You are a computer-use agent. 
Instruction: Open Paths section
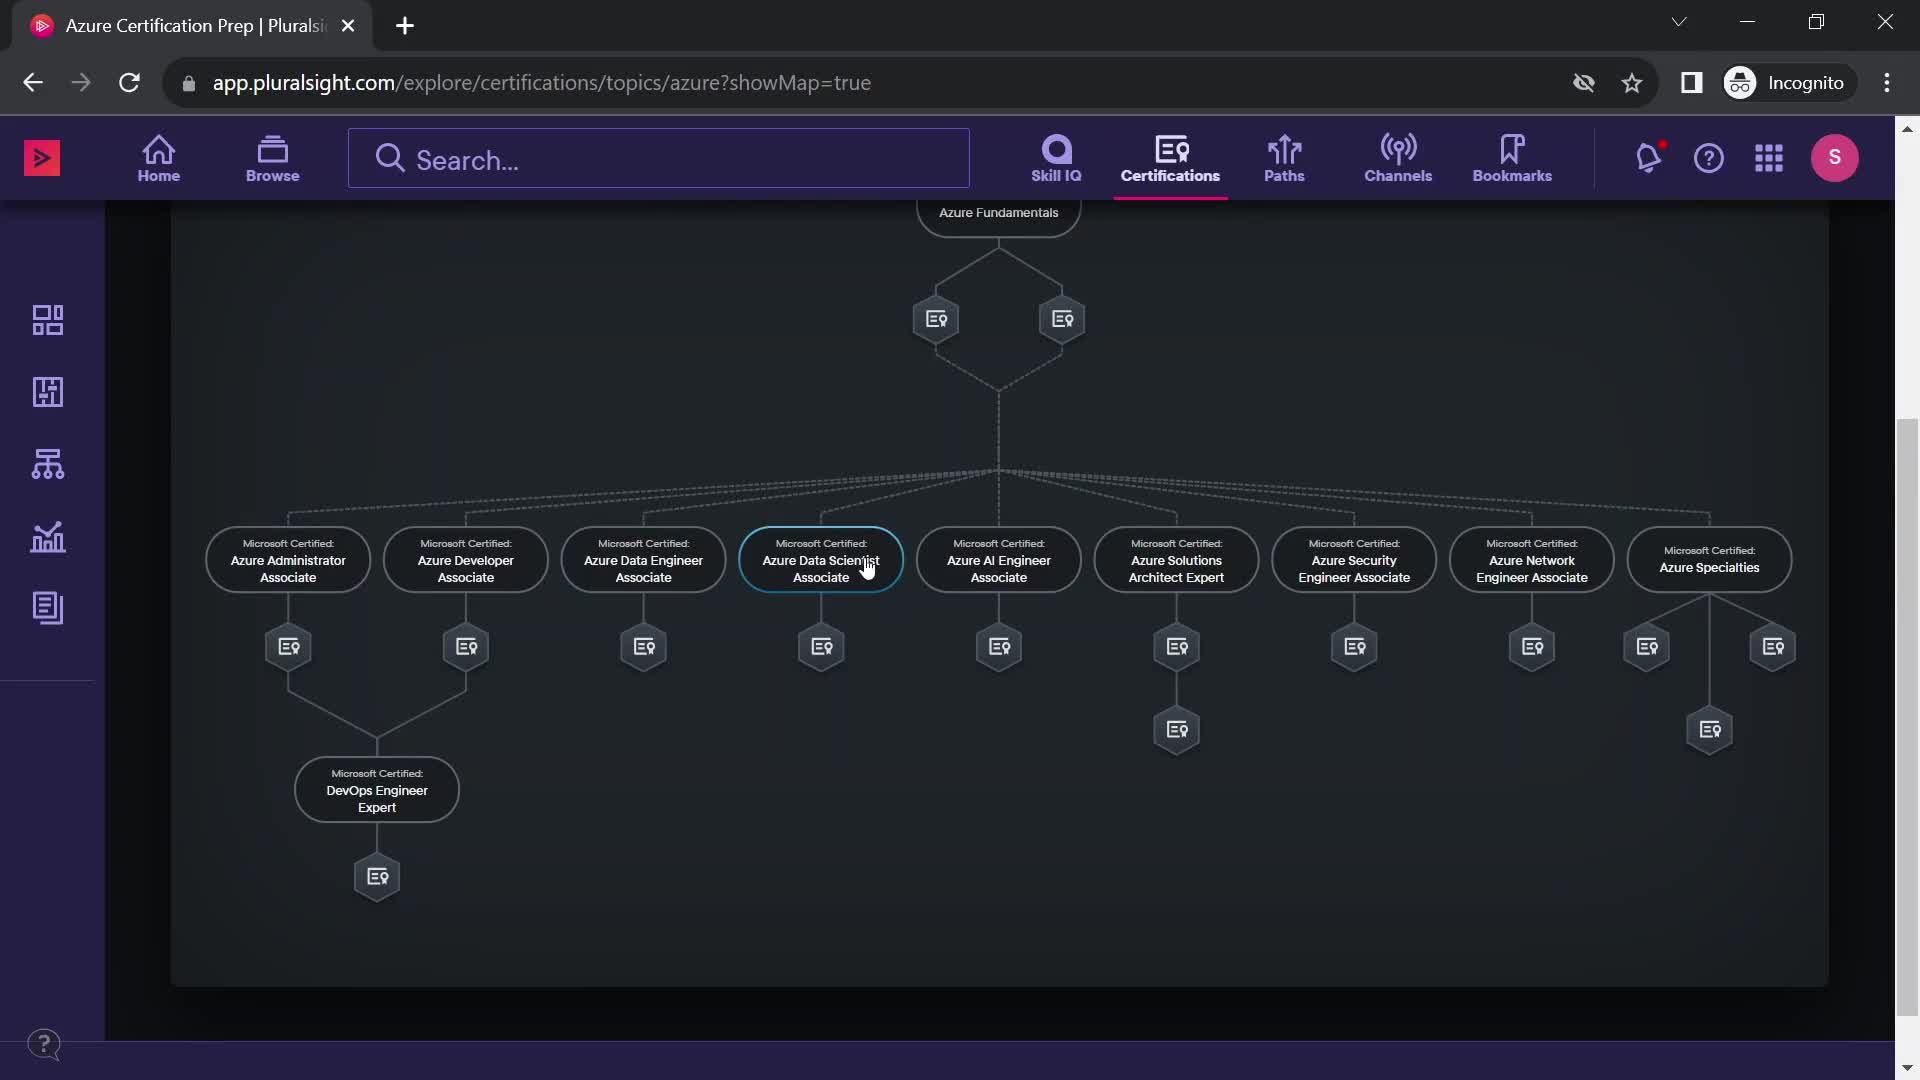[1284, 159]
